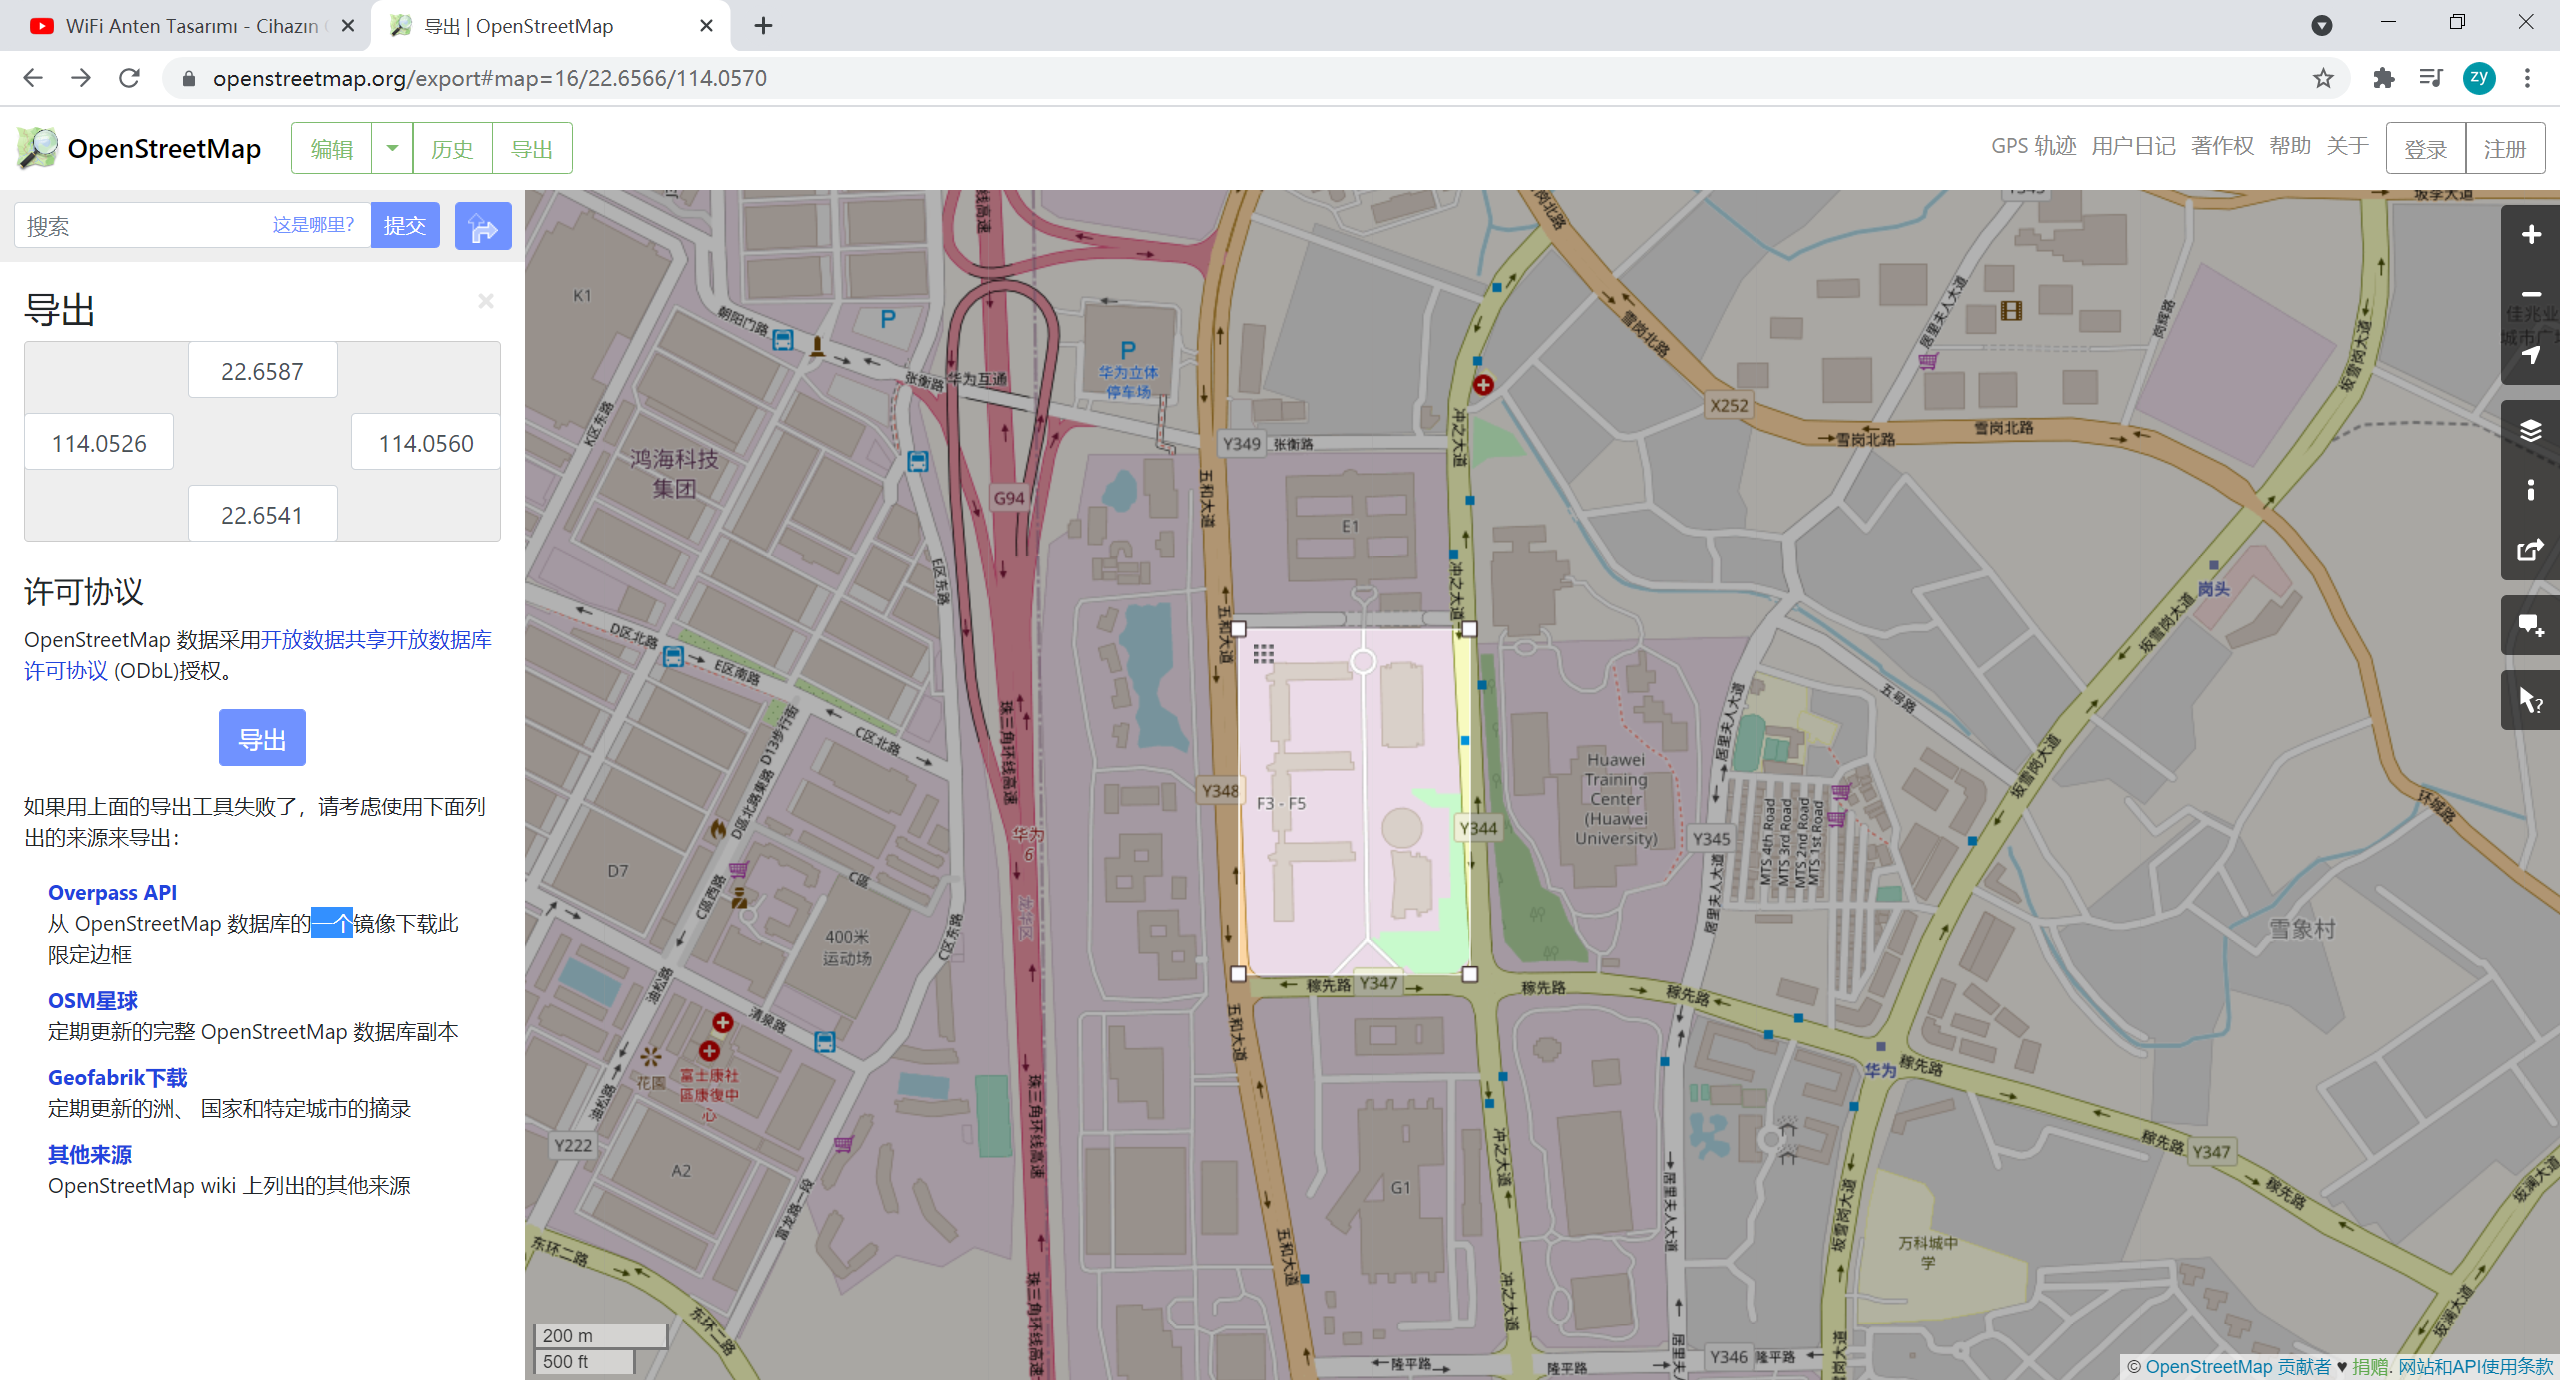This screenshot has width=2560, height=1380.
Task: Open the 导出 export tab in header
Action: click(532, 148)
